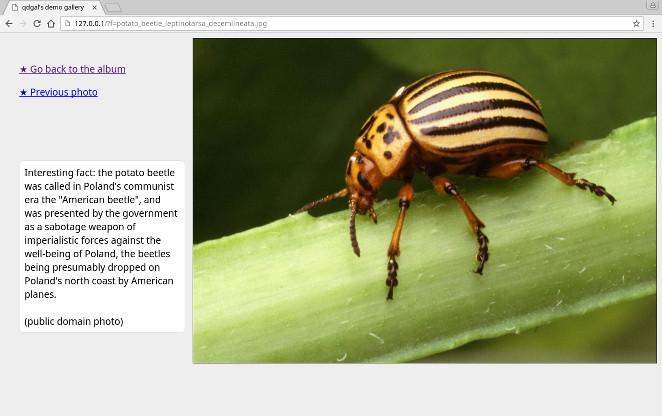Click the page favicon on the tab
The image size is (662, 416).
(x=14, y=7)
